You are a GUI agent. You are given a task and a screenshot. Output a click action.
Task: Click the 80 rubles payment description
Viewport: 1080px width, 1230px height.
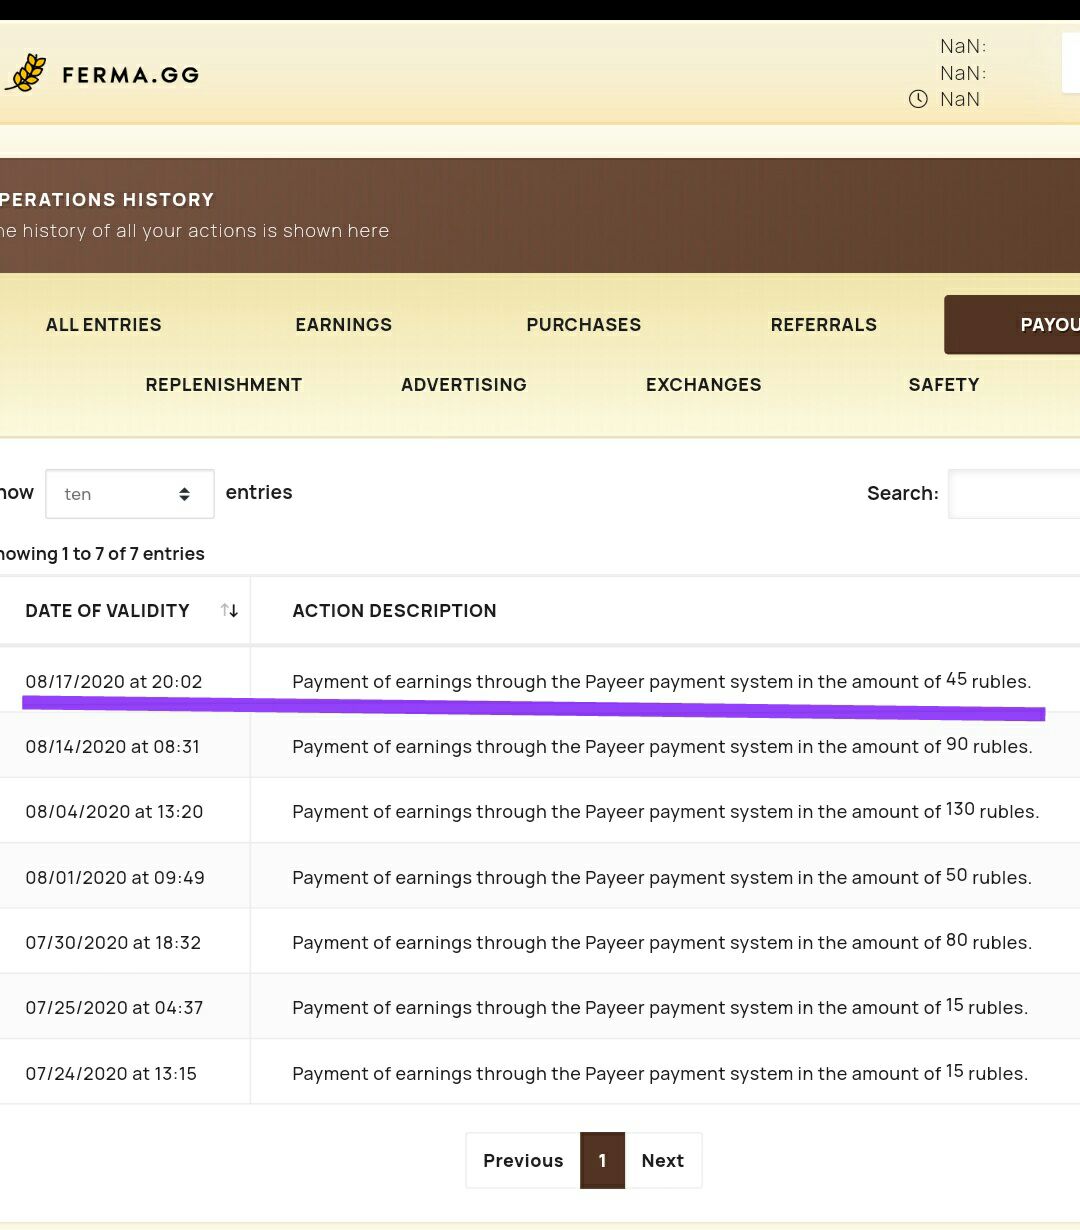point(662,942)
